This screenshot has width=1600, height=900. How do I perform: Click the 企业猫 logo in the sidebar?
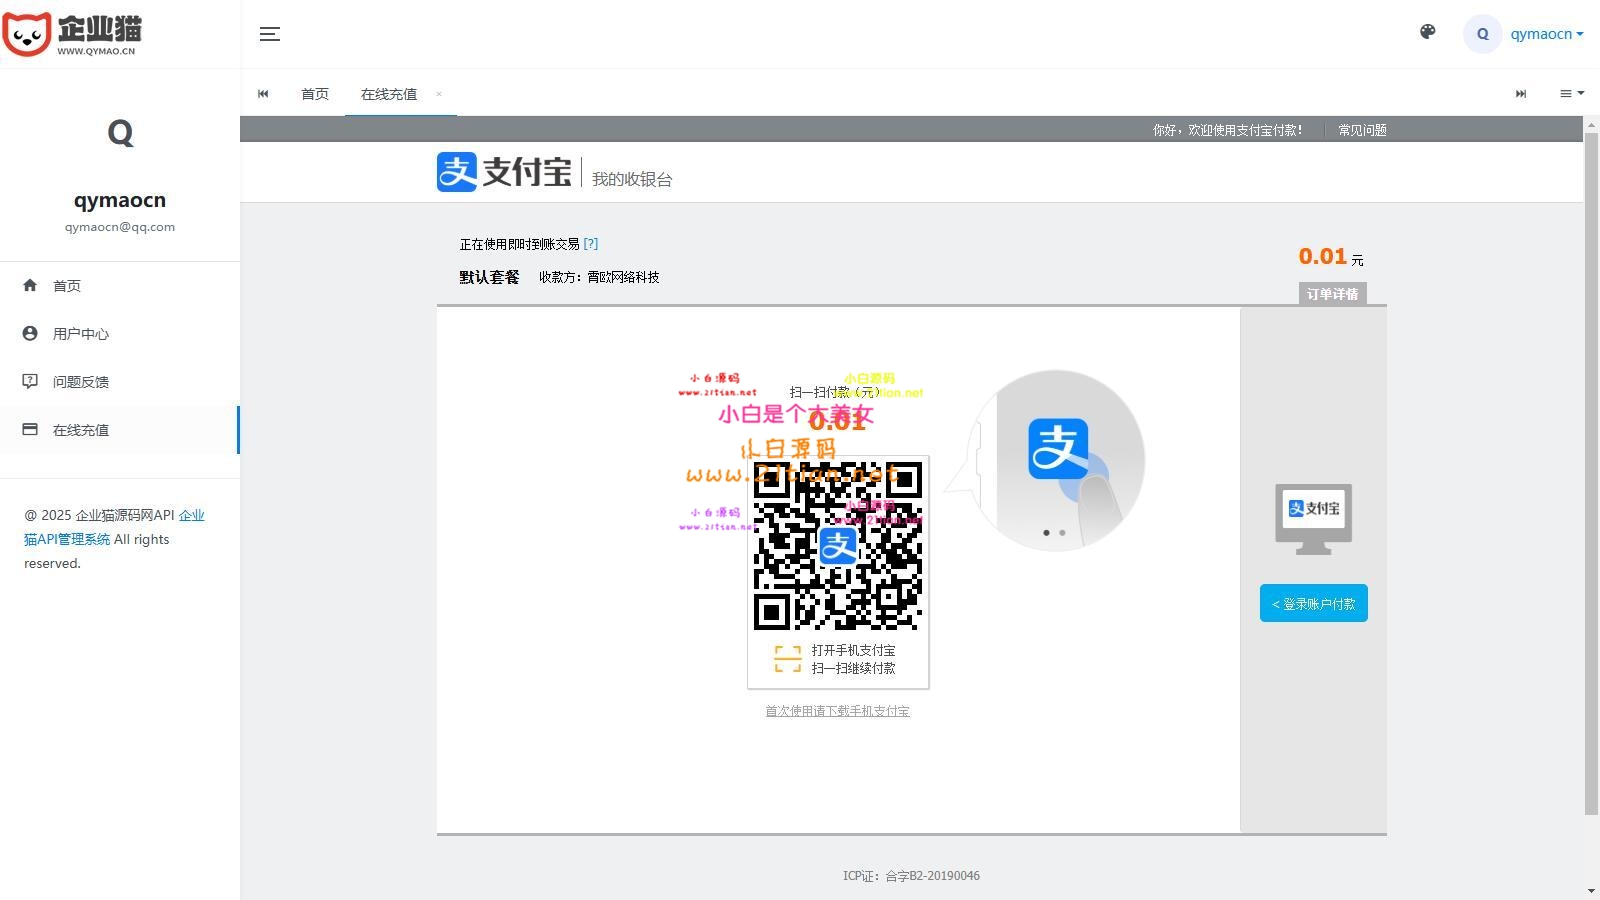tap(73, 34)
